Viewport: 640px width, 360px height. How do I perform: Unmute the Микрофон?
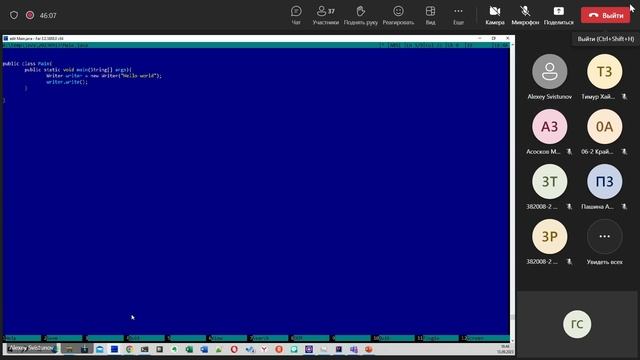[x=525, y=16]
